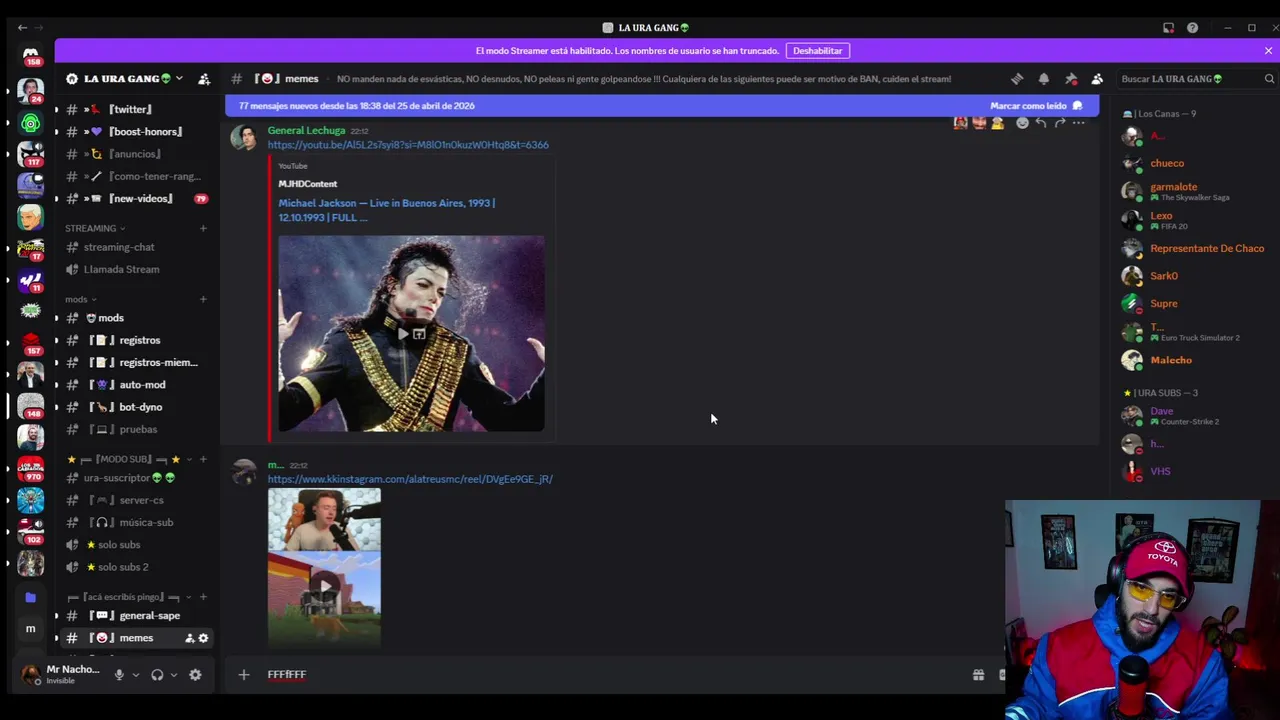Open the inbox icon in title bar
1280x720 pixels.
1168,28
